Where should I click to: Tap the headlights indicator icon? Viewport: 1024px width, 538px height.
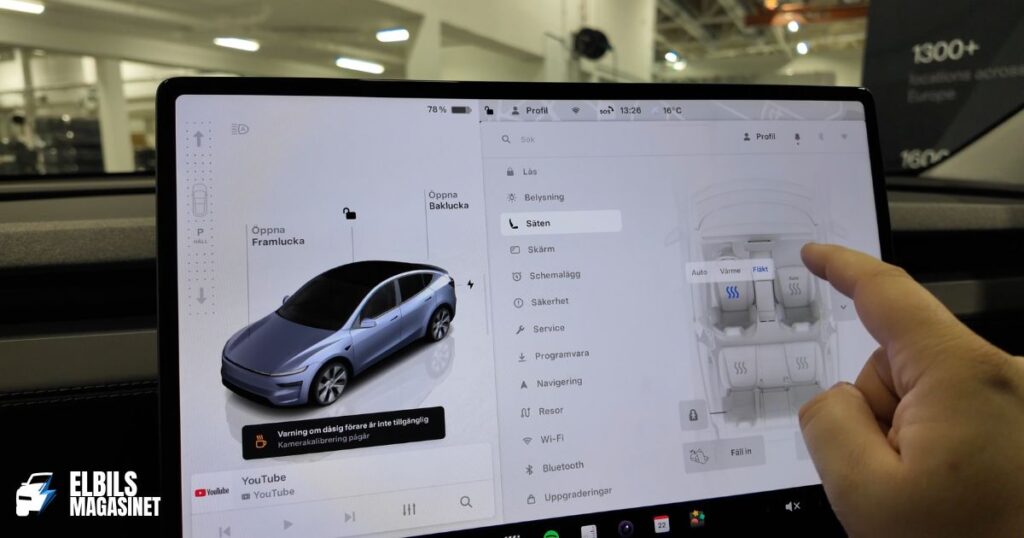click(239, 129)
